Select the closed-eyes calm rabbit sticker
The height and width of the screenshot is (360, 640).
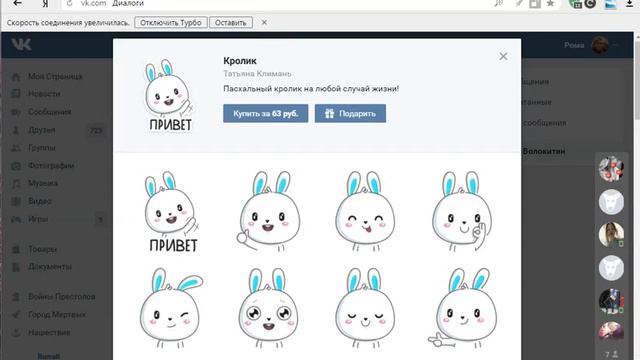click(x=365, y=308)
